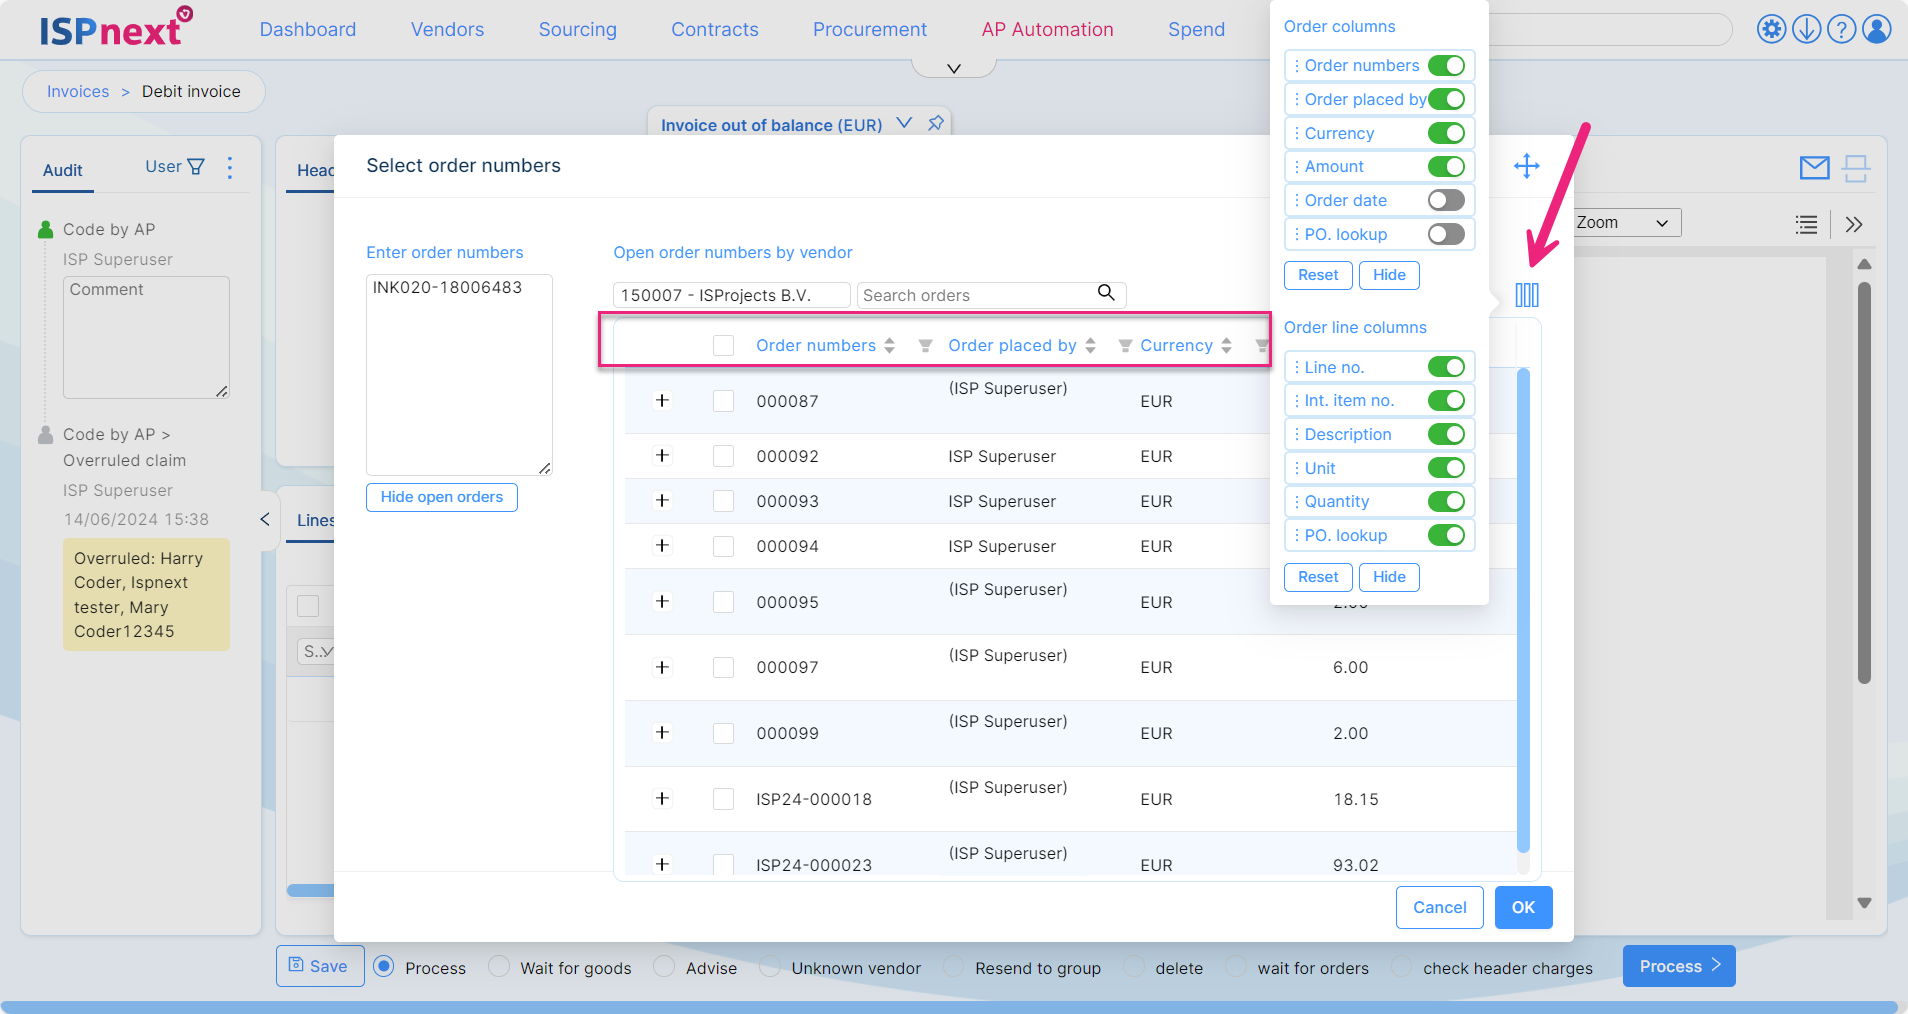Select the Process radio button
Viewport: 1908px width, 1014px height.
[x=383, y=967]
